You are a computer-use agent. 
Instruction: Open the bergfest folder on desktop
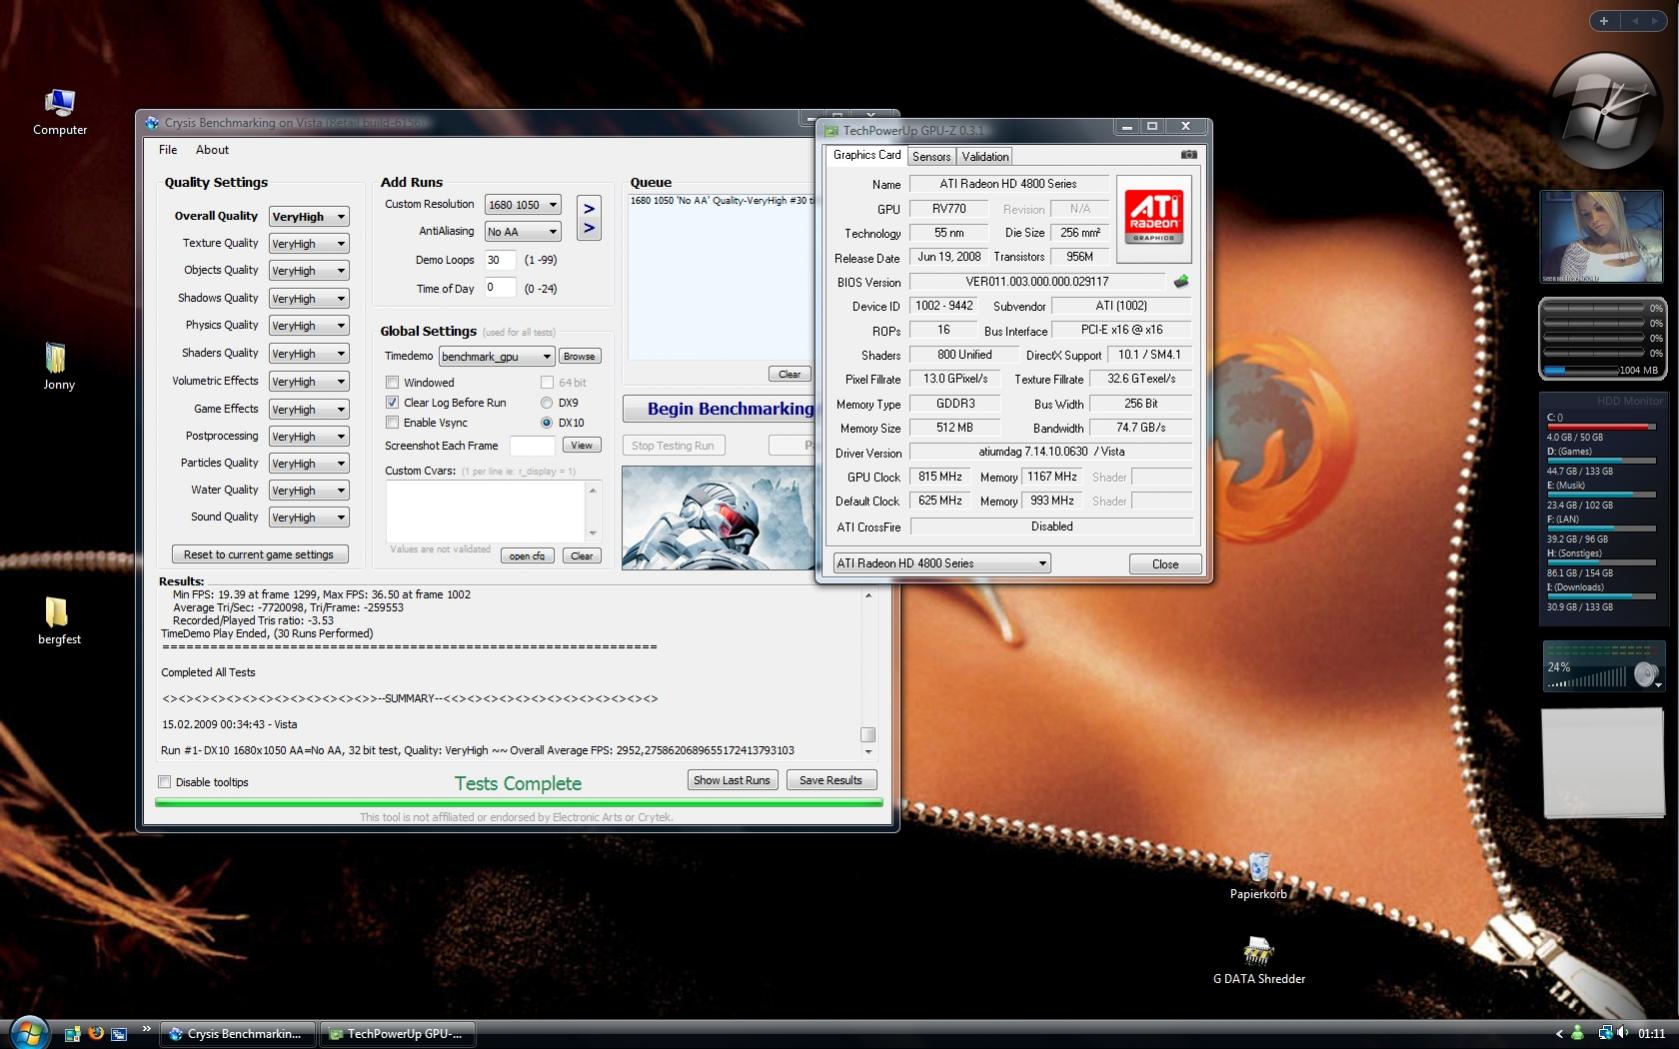click(58, 621)
